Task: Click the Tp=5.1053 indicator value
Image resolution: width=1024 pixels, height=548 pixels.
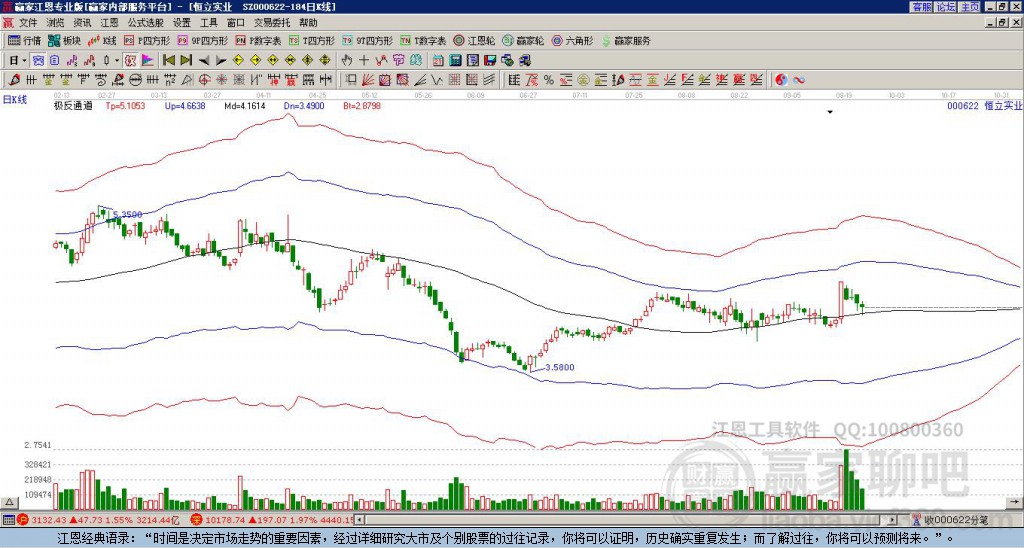Action: [125, 106]
